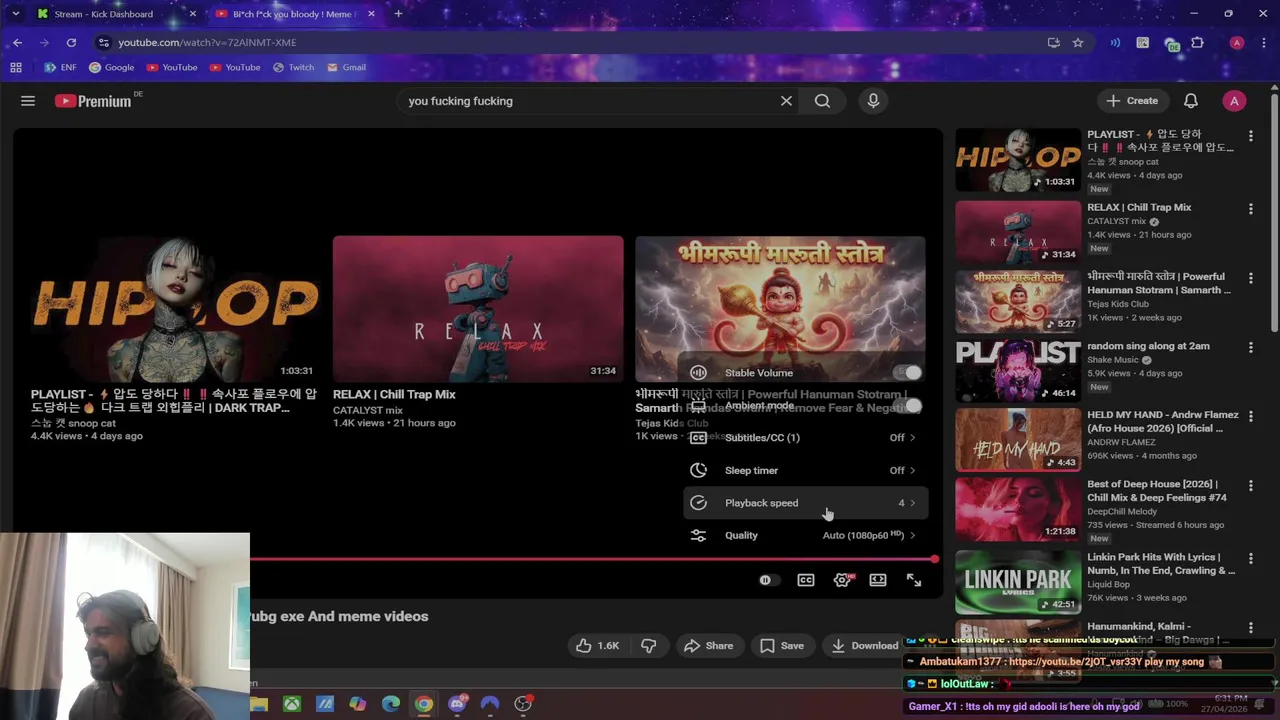Like the video with thumbs-up 1.6K
The width and height of the screenshot is (1280, 720).
pos(597,646)
